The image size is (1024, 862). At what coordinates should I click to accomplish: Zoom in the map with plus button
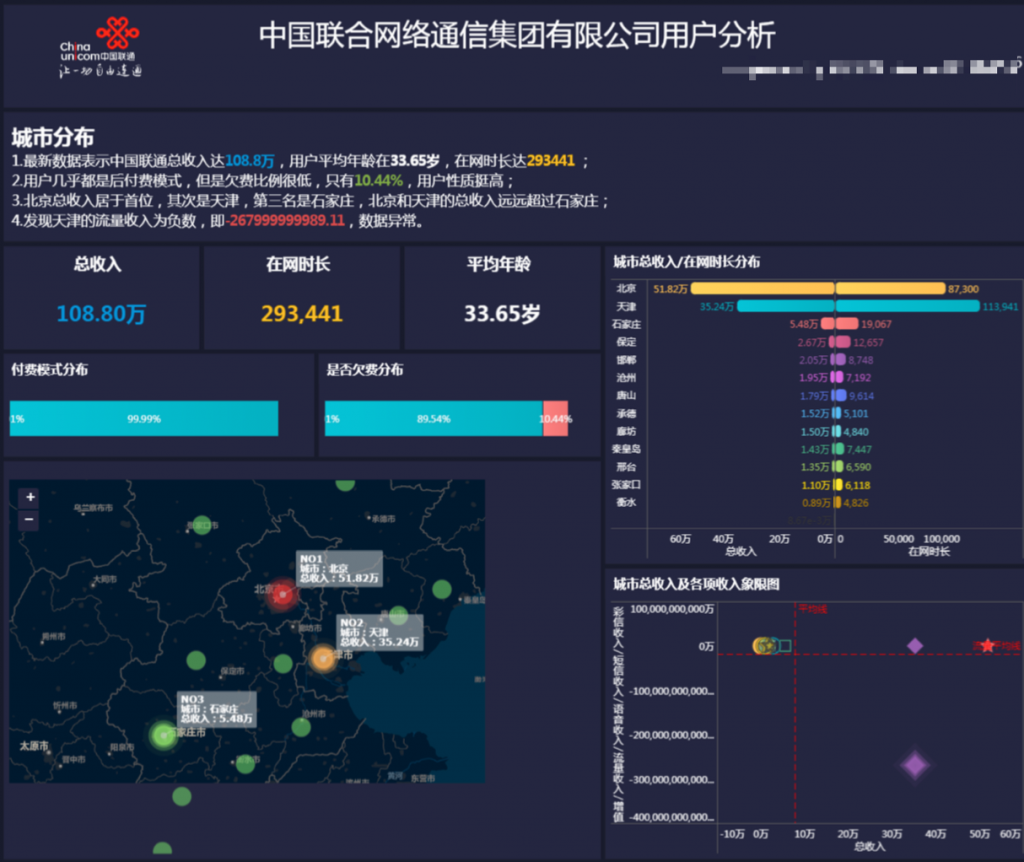[30, 497]
